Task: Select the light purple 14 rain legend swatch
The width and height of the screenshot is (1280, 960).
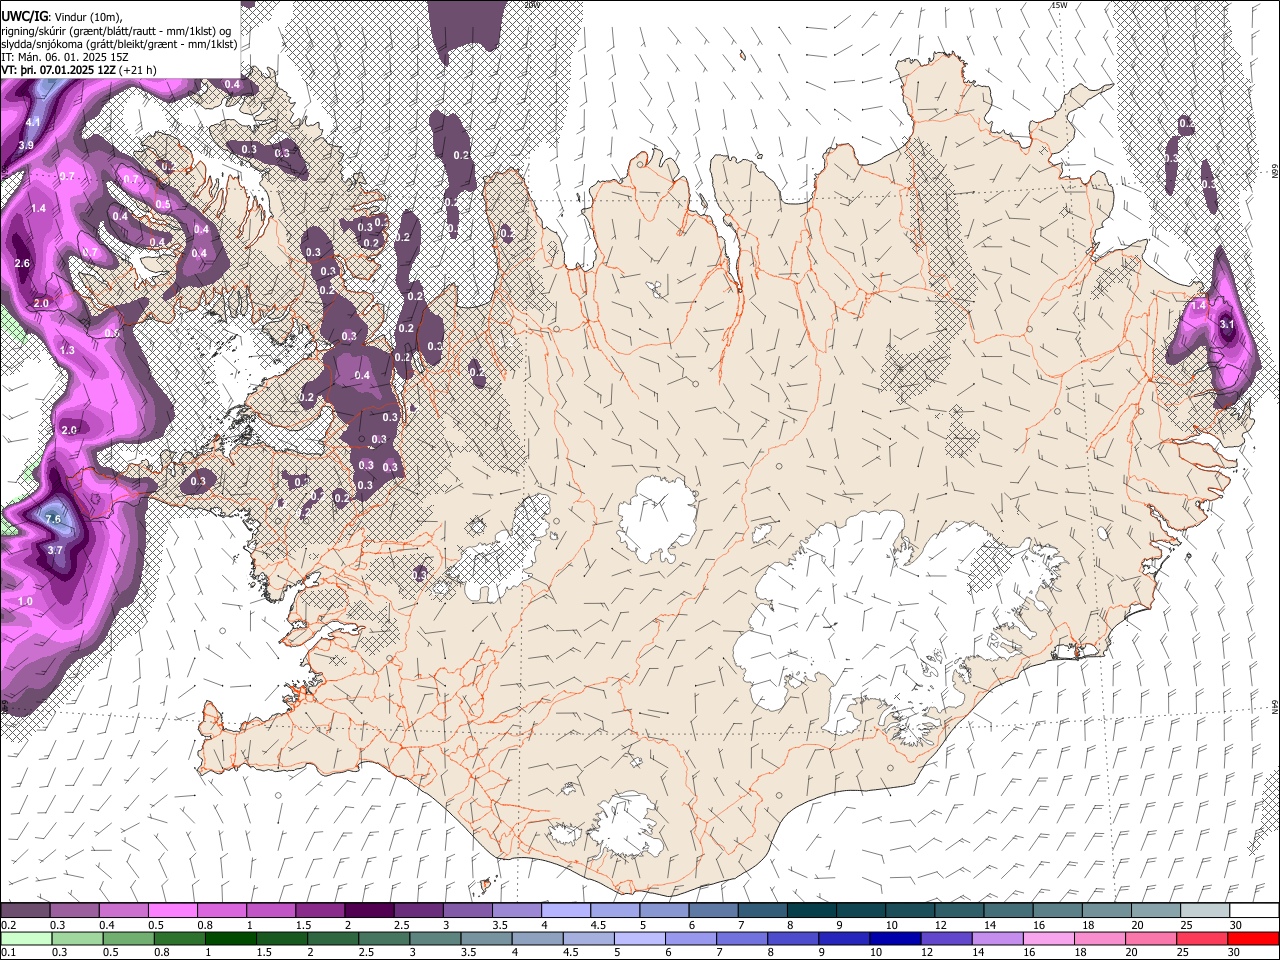Action: click(998, 938)
